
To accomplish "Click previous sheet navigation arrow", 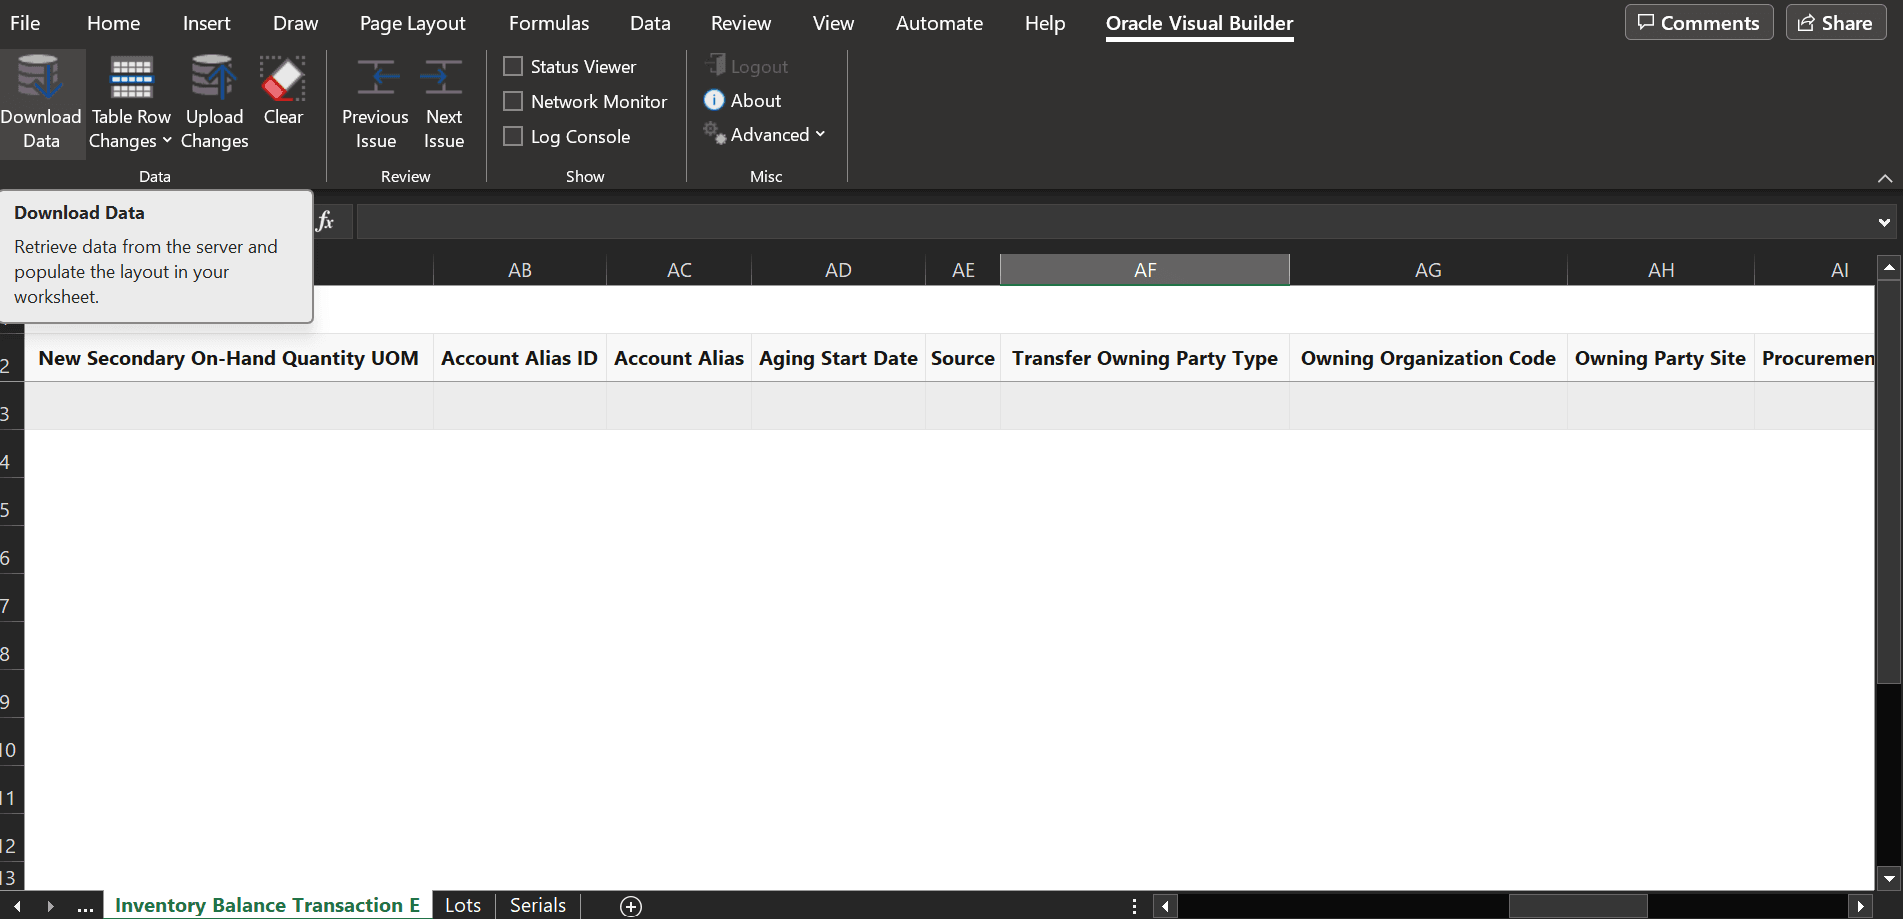I will coord(17,906).
